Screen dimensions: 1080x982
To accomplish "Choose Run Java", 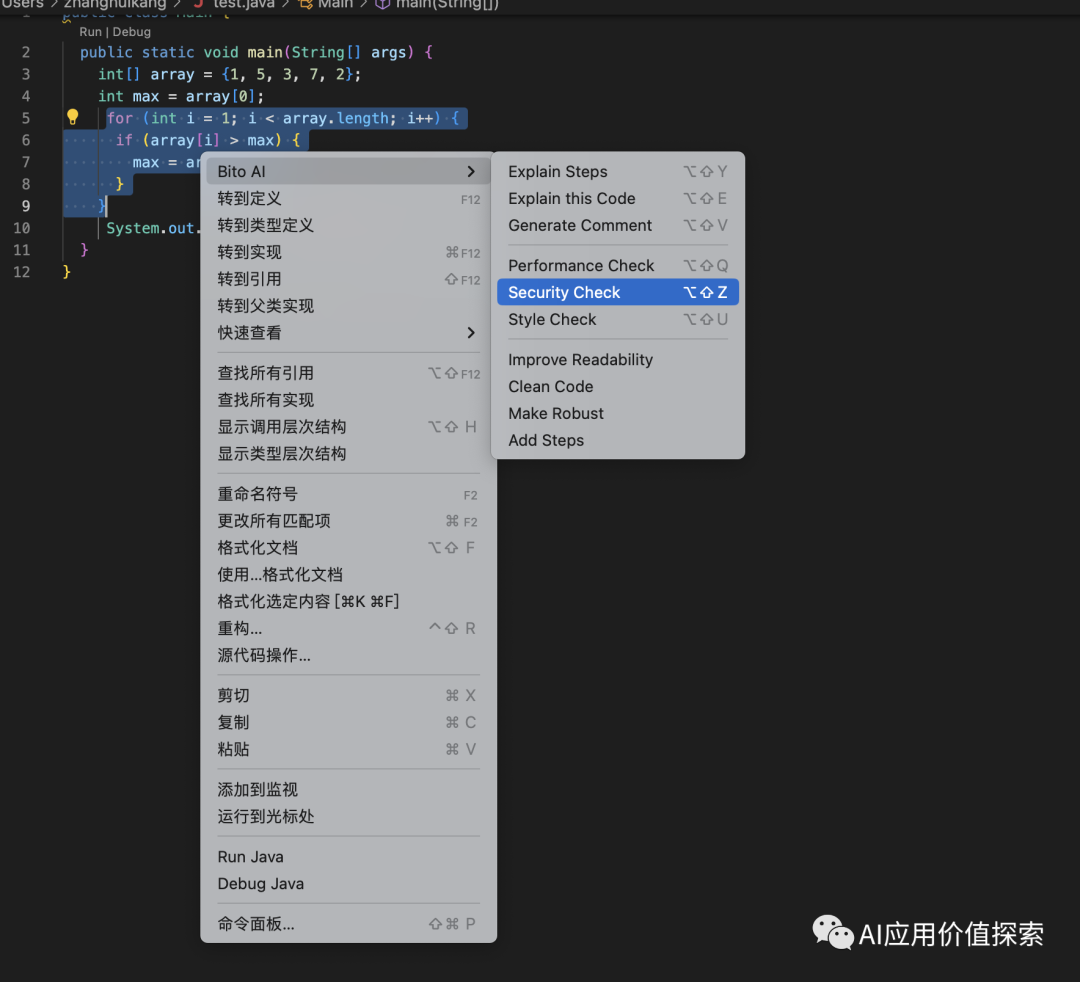I will coord(348,857).
